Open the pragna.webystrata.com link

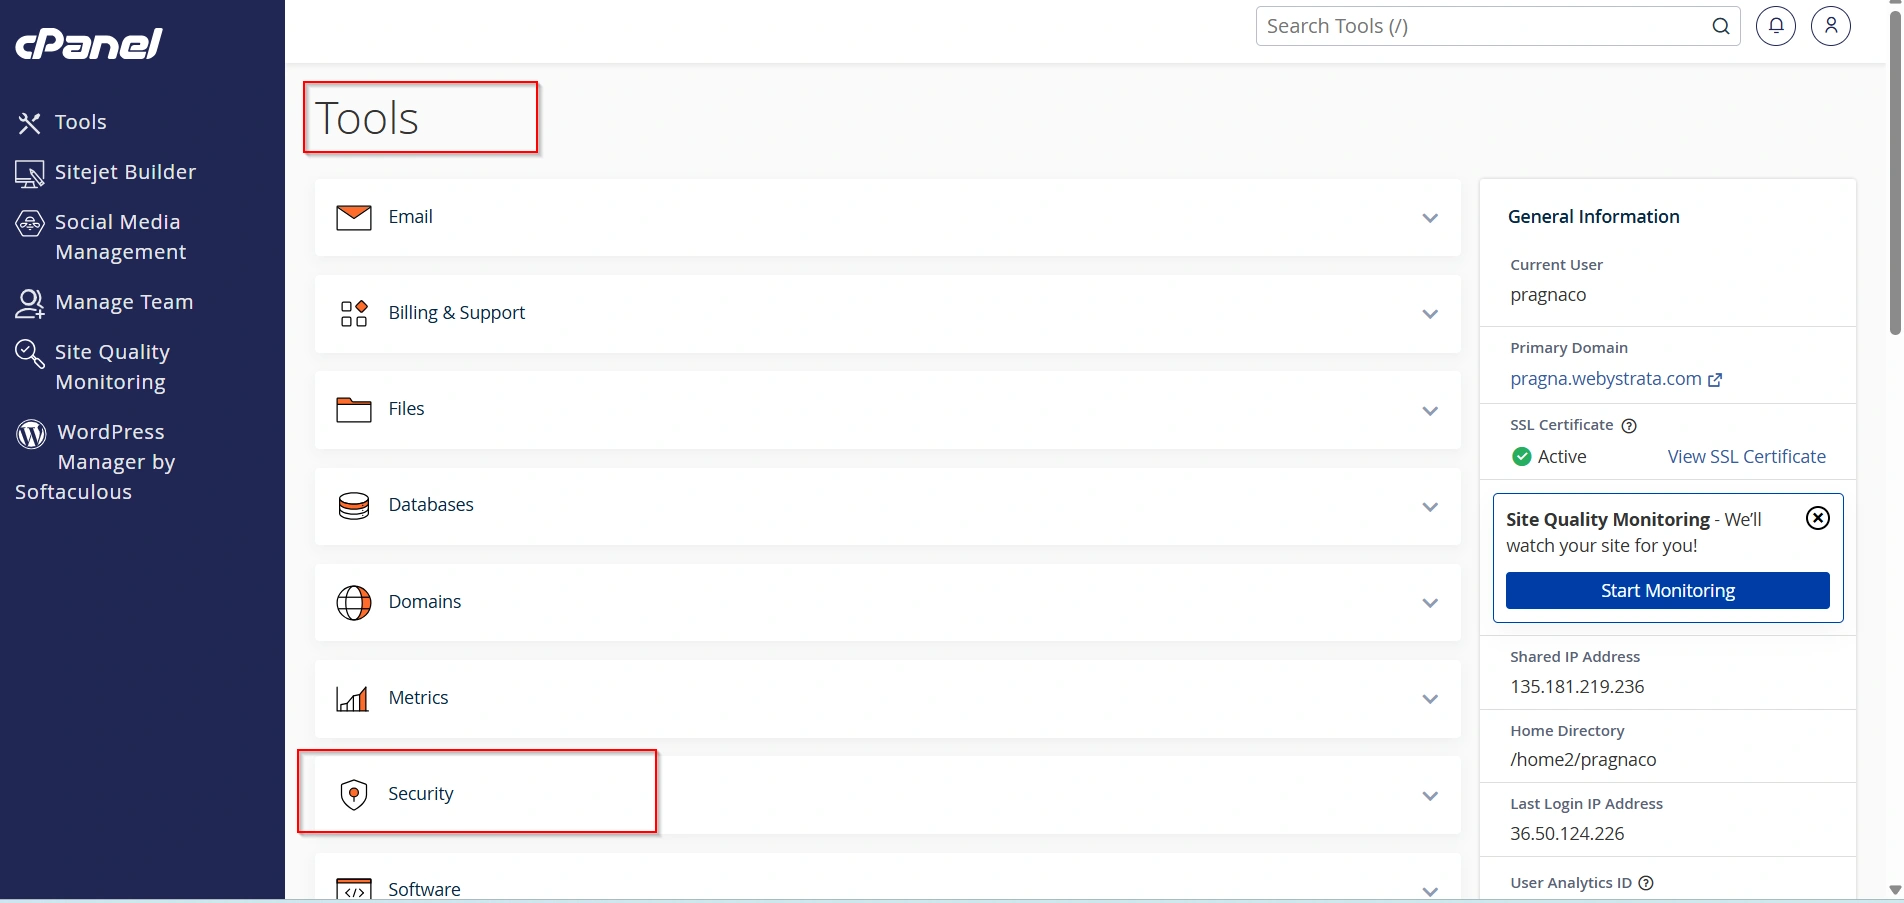tap(1605, 379)
